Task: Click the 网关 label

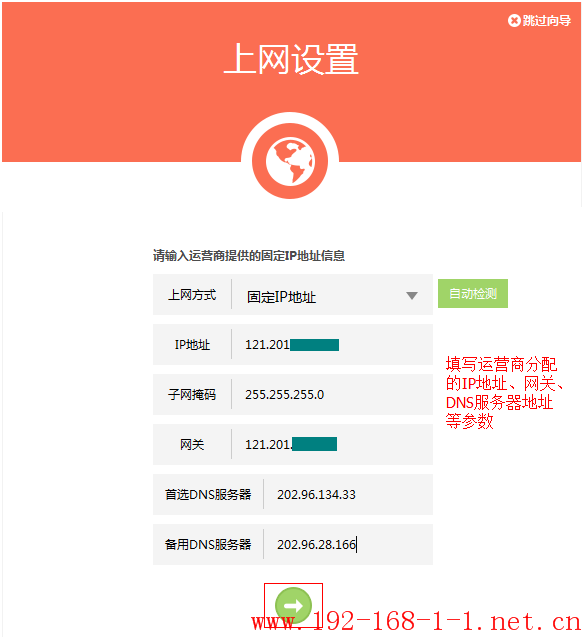Action: click(192, 444)
